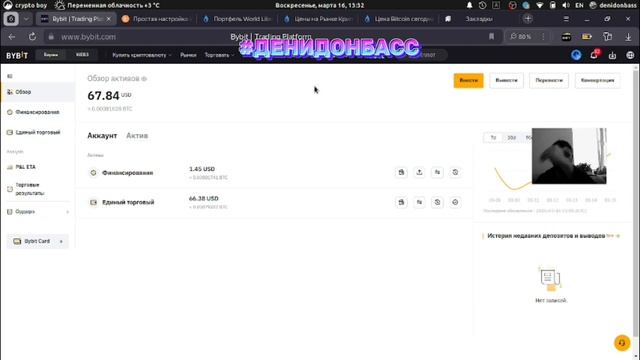Open the language globe icon

(x=630, y=56)
